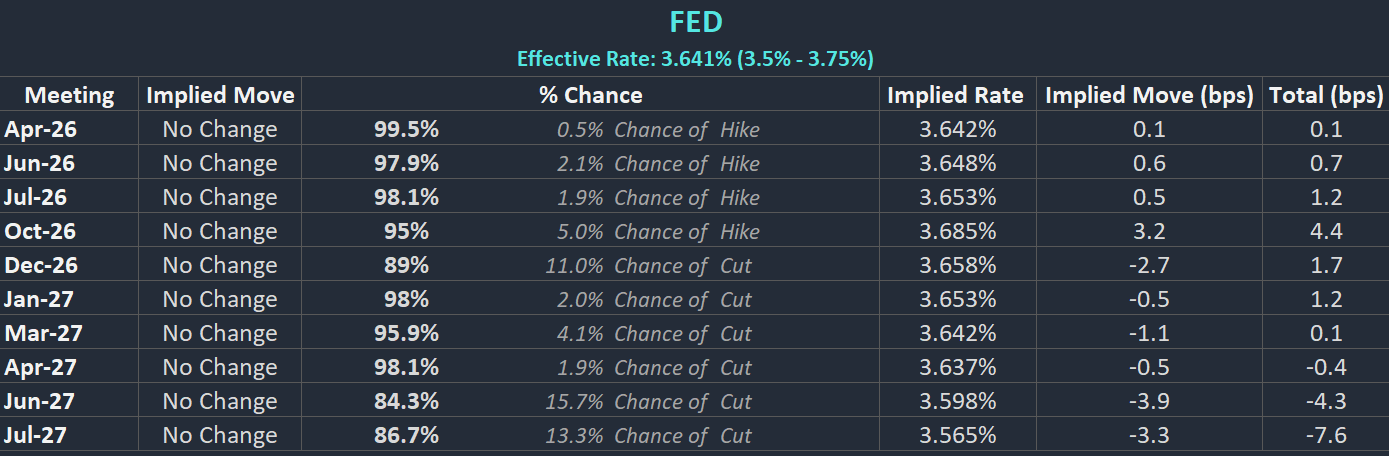The image size is (1389, 456).
Task: Click the 84.3% no-change probability
Action: 406,401
